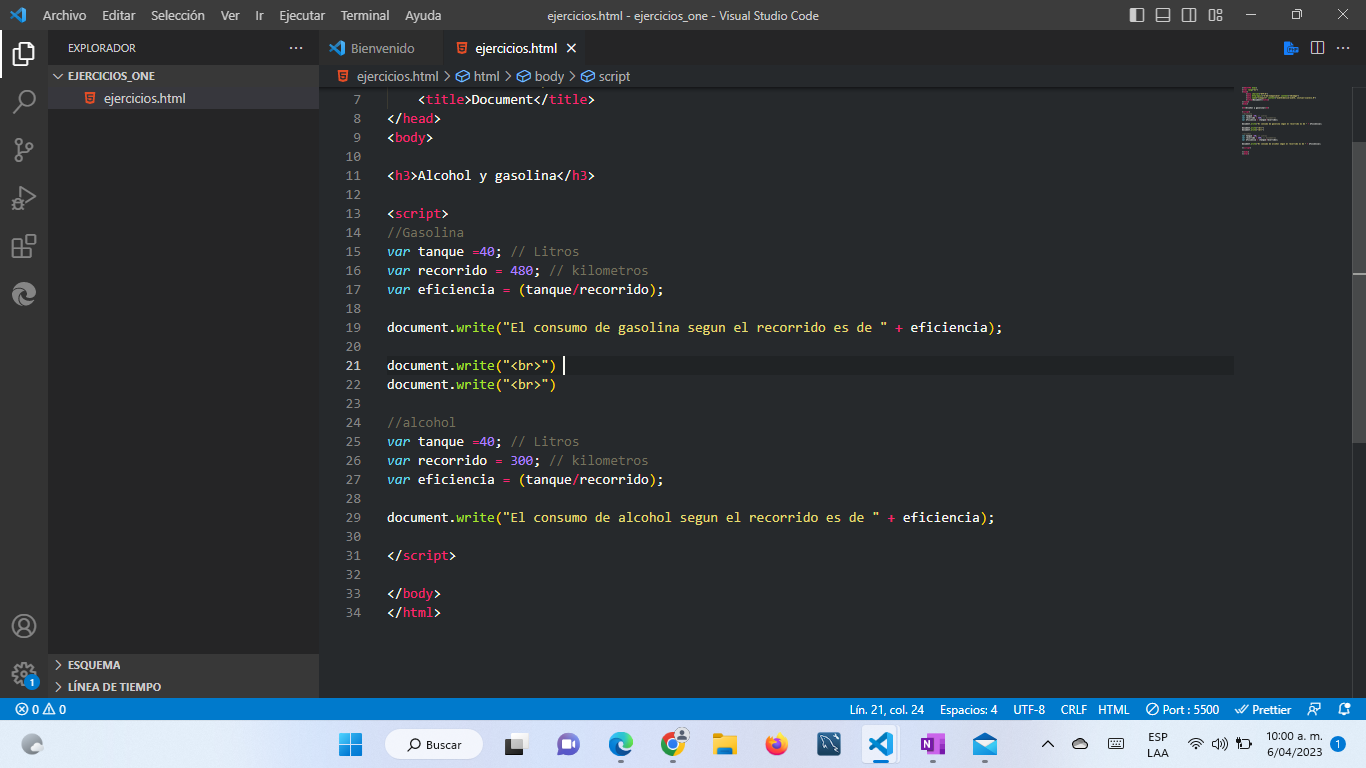Switch to the Bienvenido tab
This screenshot has width=1366, height=768.
point(382,48)
